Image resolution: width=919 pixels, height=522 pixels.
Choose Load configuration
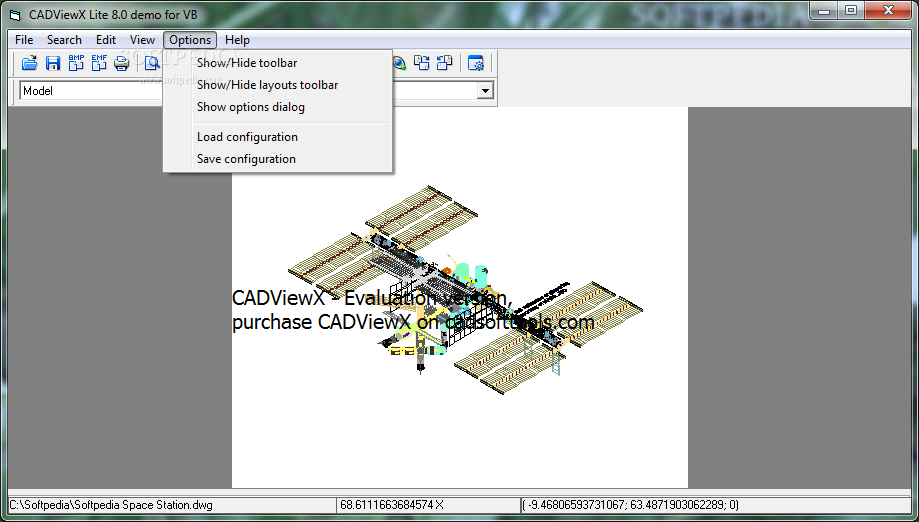click(278, 137)
